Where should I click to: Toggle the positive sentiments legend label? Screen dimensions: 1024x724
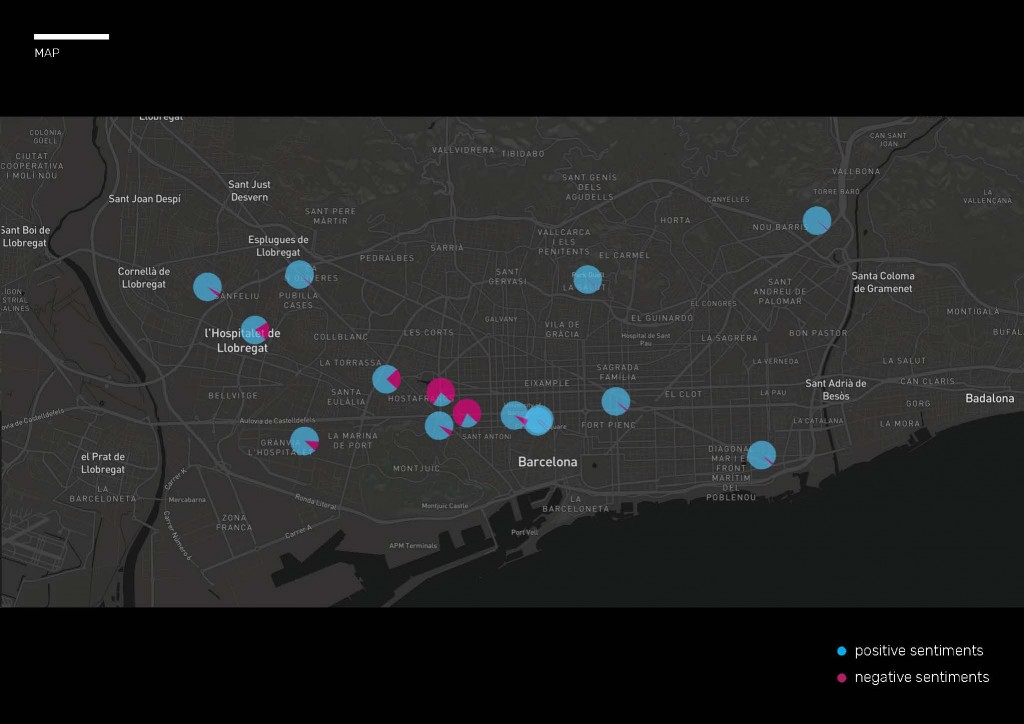[x=918, y=651]
